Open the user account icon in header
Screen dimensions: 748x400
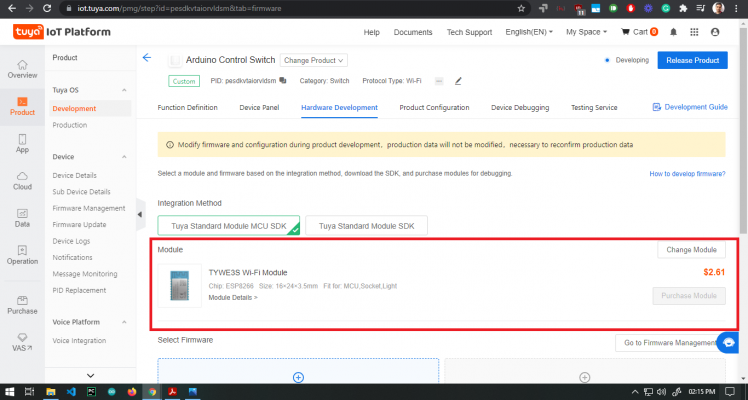pyautogui.click(x=715, y=32)
